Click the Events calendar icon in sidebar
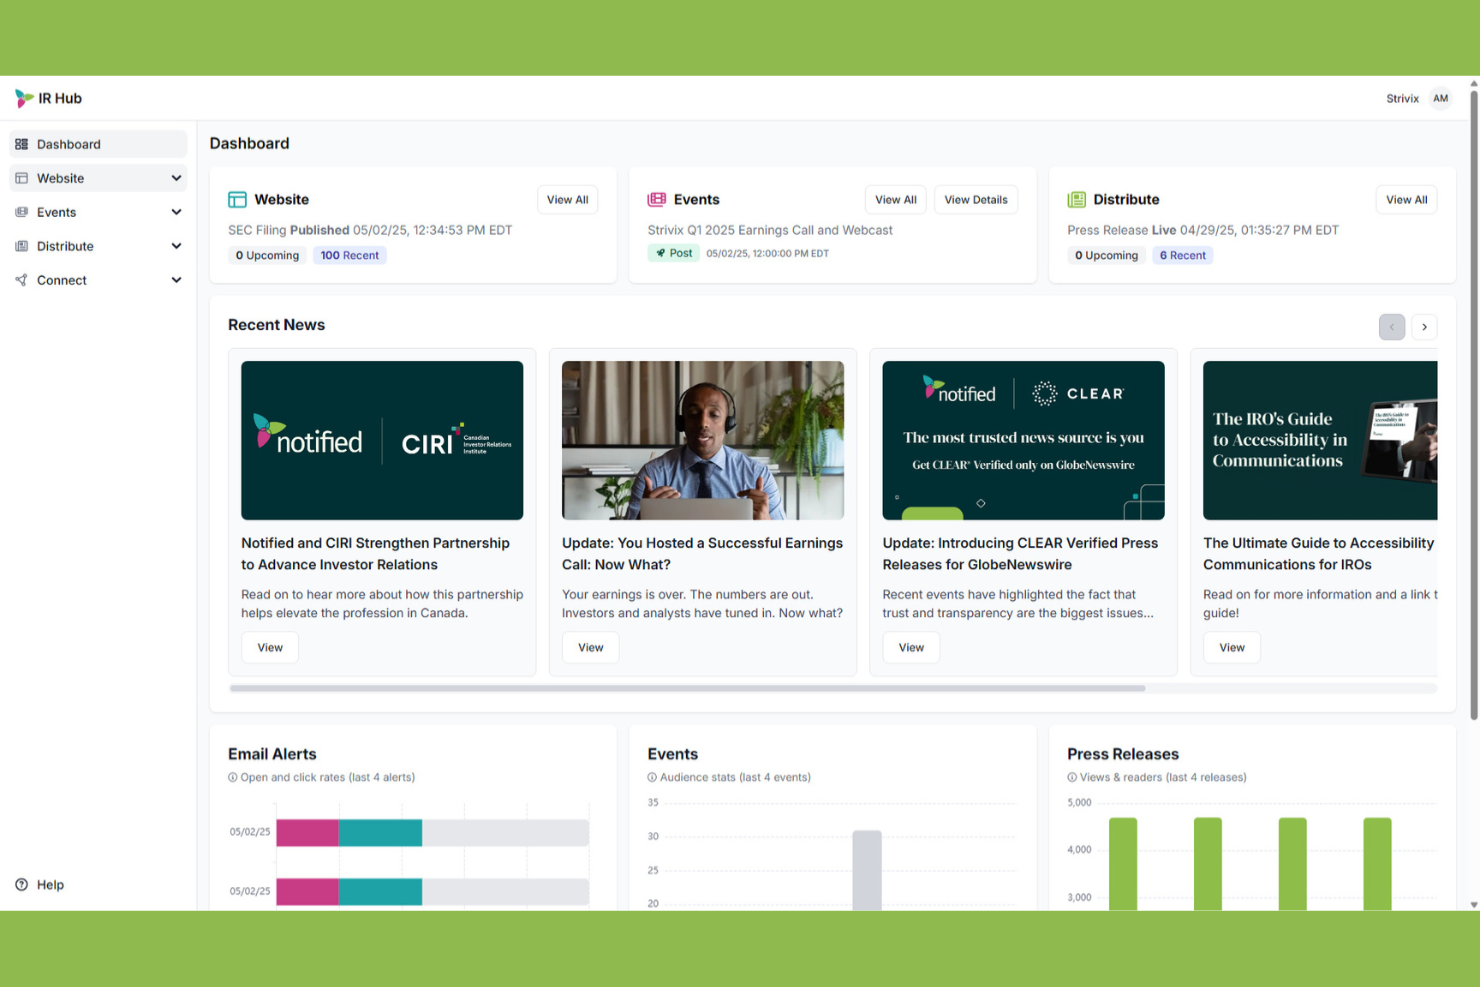The width and height of the screenshot is (1480, 987). coord(21,212)
